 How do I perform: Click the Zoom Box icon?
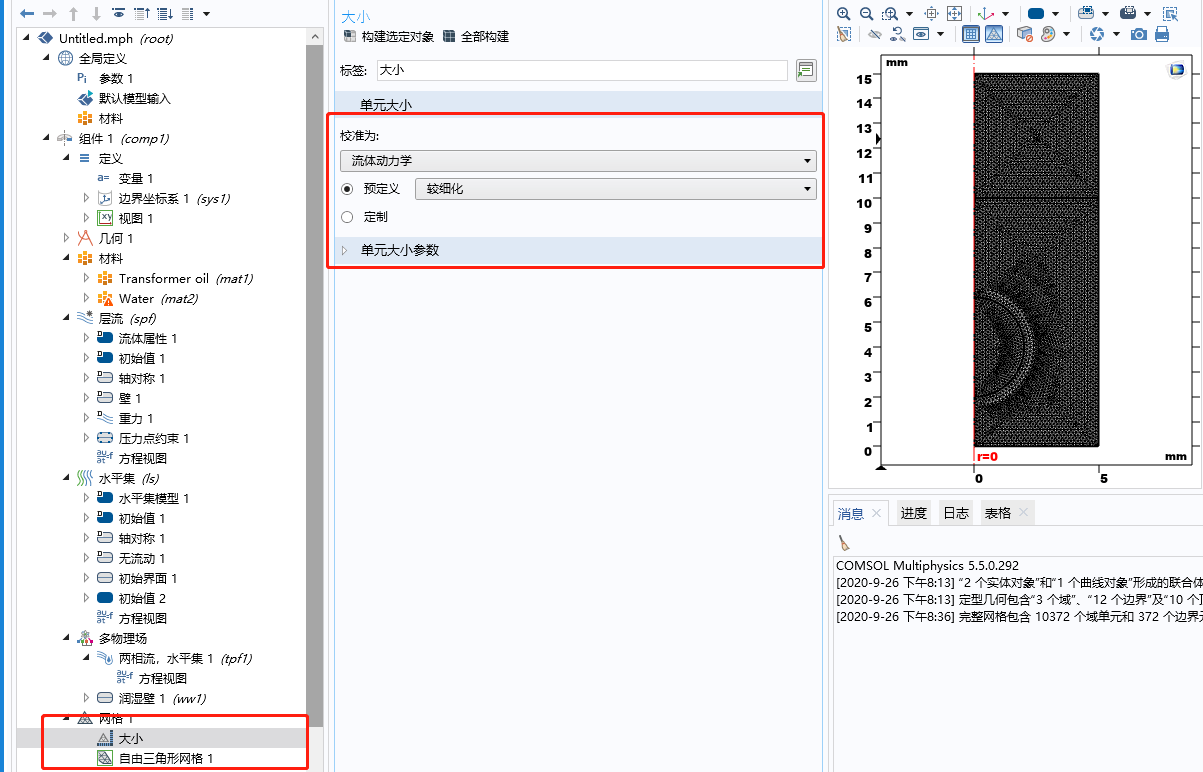coord(889,14)
